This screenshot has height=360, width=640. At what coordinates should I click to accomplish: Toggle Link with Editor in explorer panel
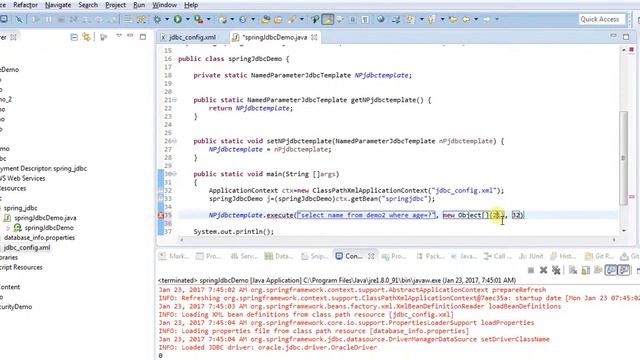[86, 37]
